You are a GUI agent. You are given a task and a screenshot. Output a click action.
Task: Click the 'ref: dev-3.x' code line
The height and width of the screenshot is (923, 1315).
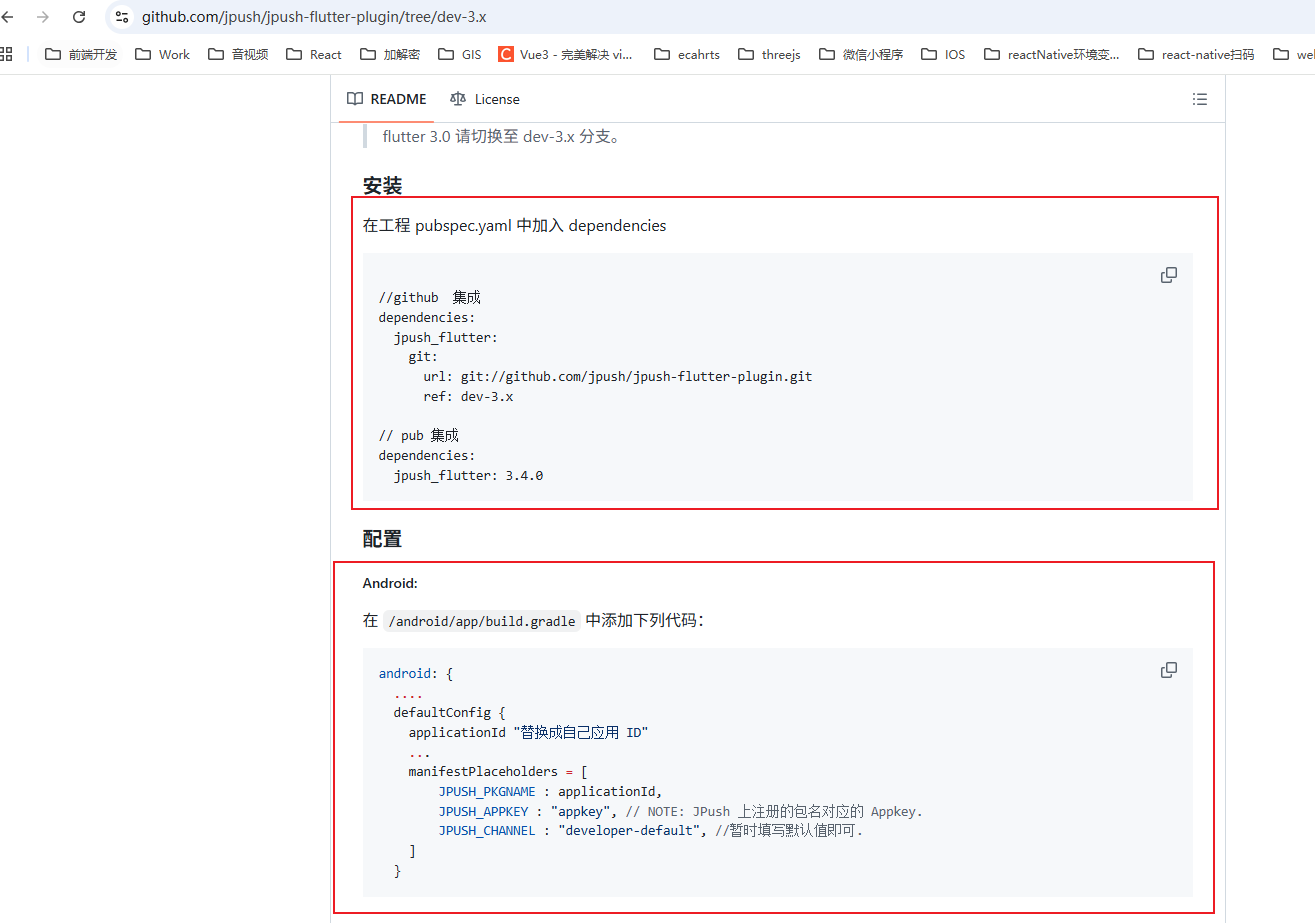pos(468,397)
